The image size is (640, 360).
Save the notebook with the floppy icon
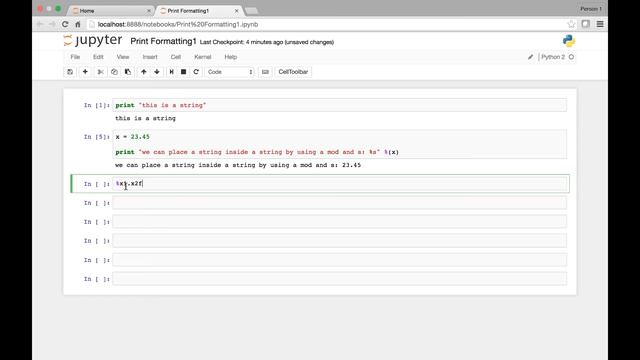click(x=70, y=72)
